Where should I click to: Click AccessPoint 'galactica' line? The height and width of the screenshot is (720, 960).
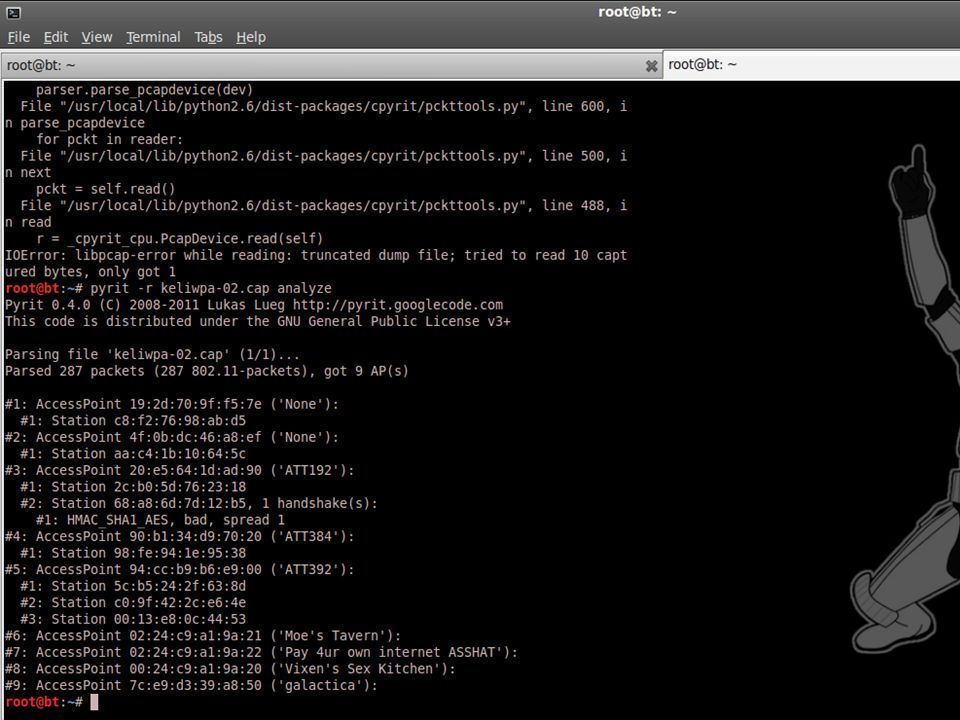(x=191, y=685)
